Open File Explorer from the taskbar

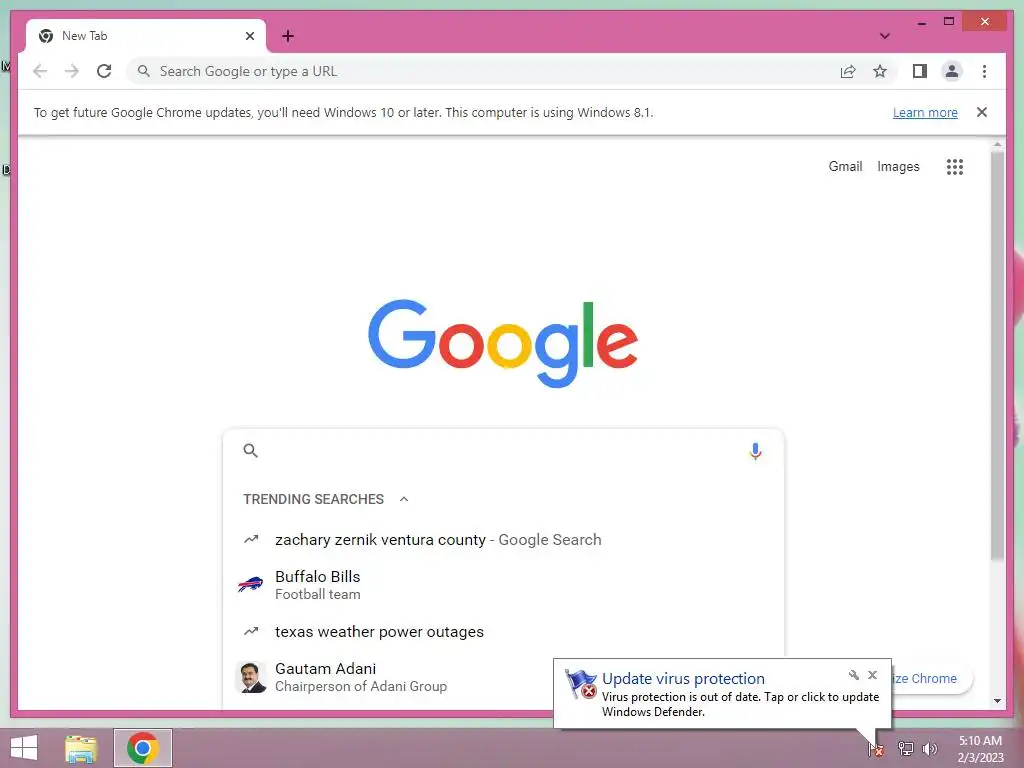(81, 748)
